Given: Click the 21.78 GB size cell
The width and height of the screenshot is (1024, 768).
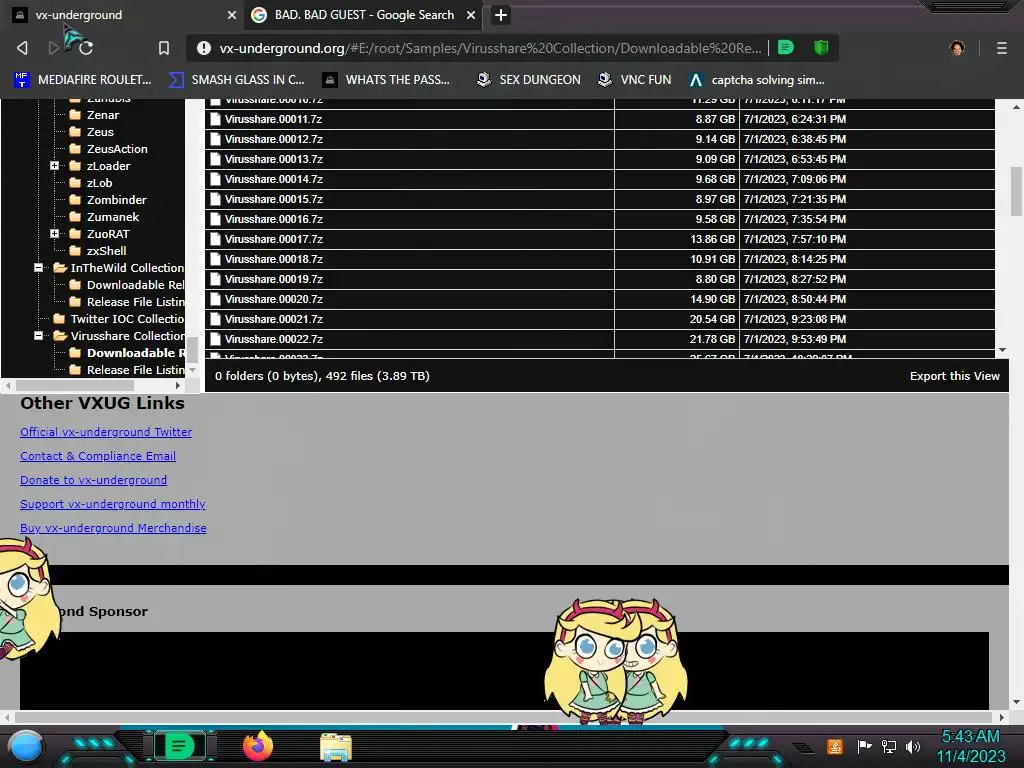Looking at the screenshot, I should click(x=677, y=339).
